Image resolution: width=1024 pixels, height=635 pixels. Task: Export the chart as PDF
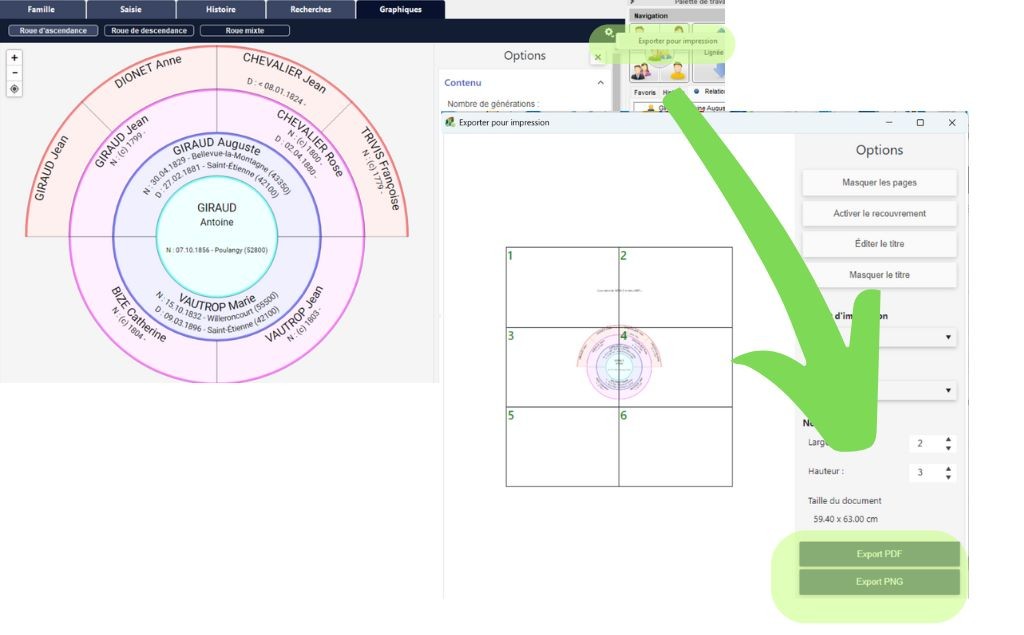879,554
